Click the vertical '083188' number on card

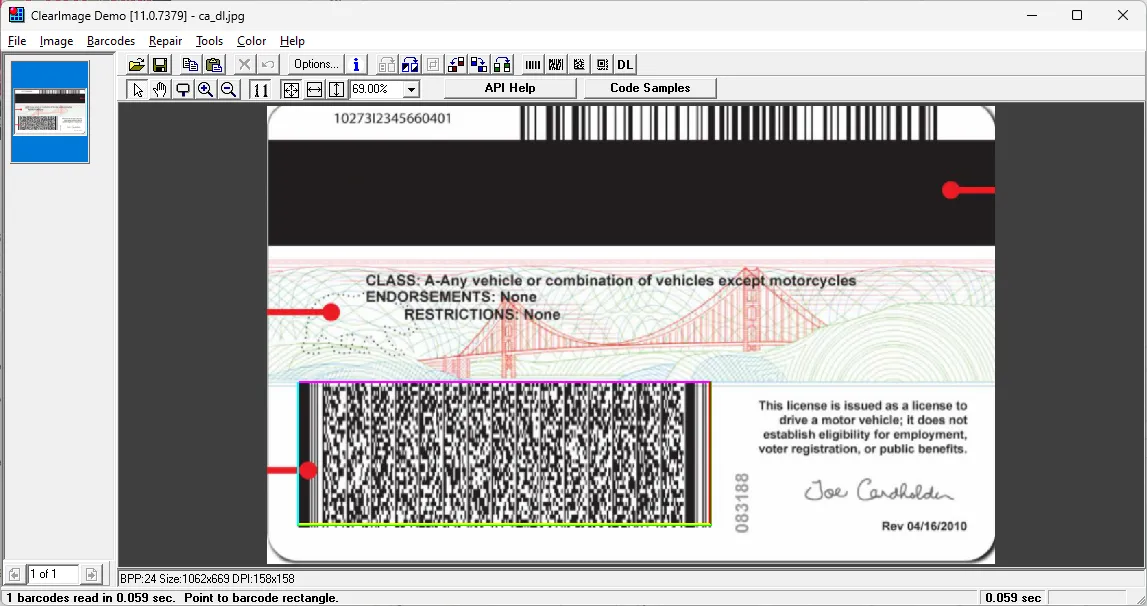[742, 503]
